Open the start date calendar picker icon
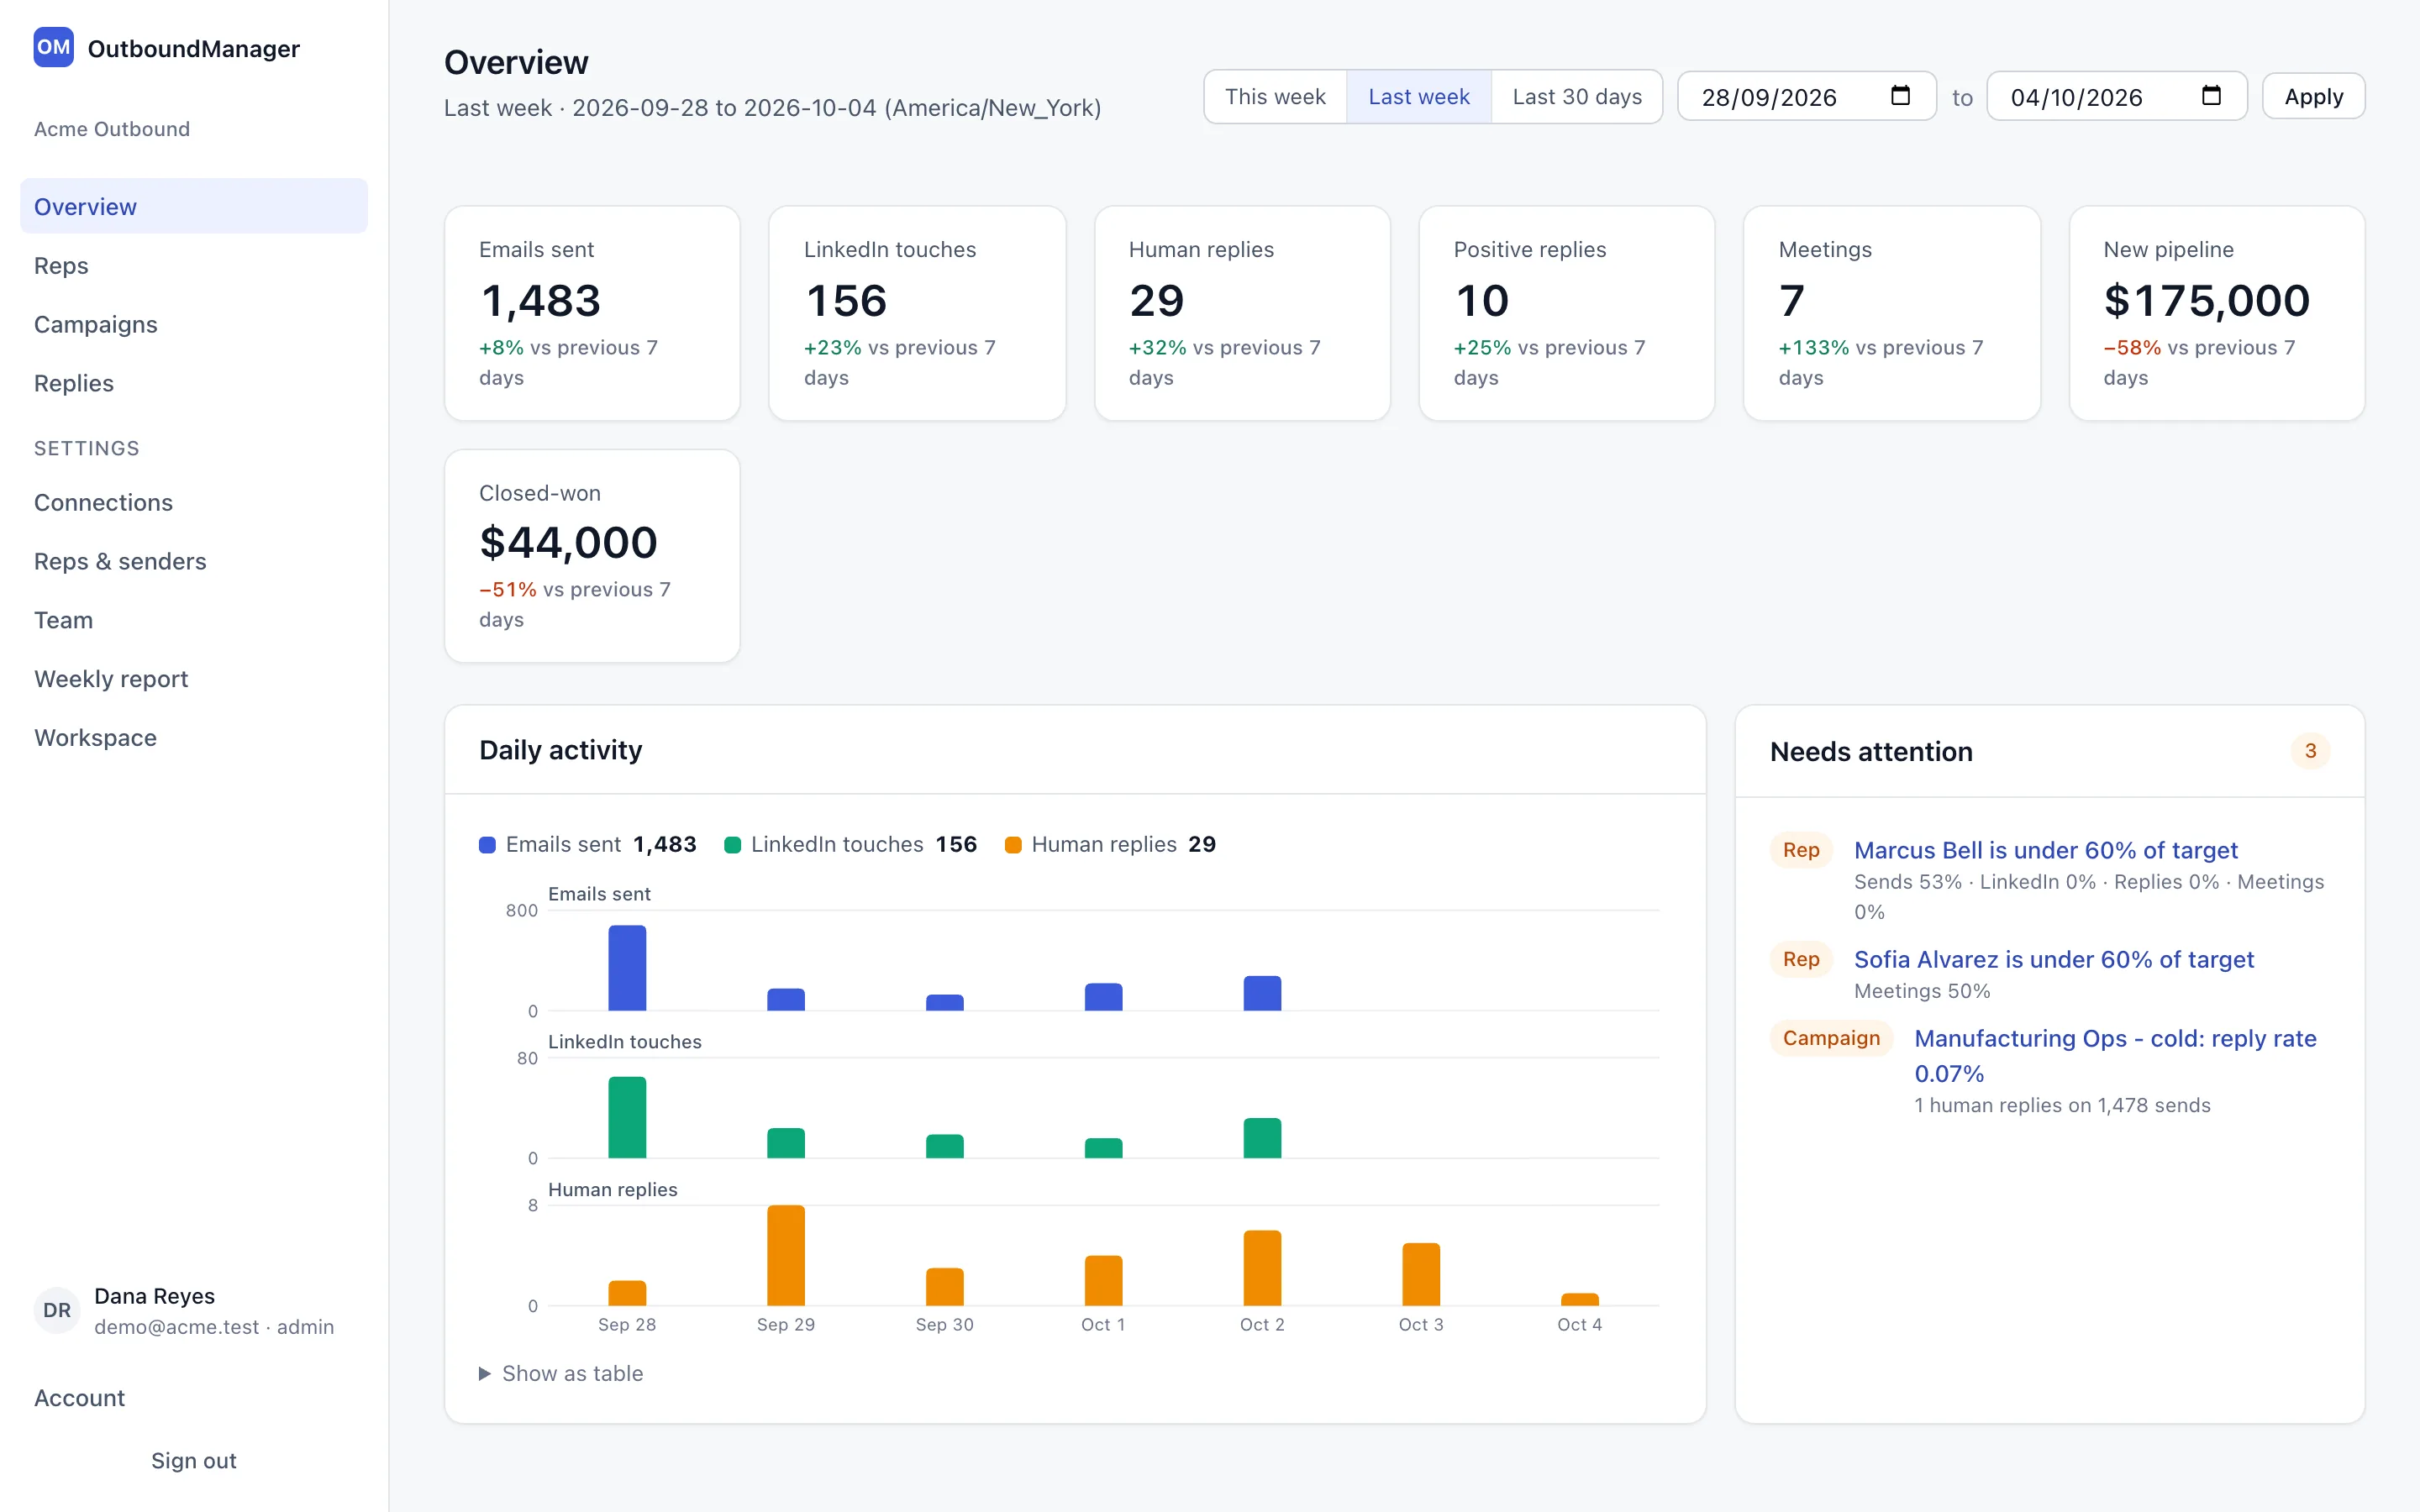2420x1512 pixels. tap(1900, 96)
